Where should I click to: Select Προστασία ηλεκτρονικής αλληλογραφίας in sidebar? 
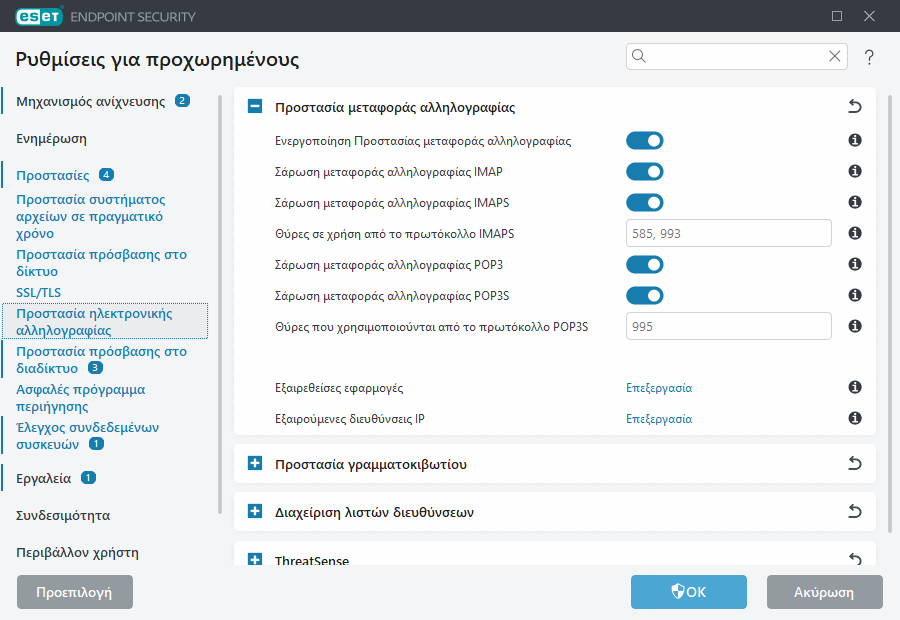pos(105,321)
